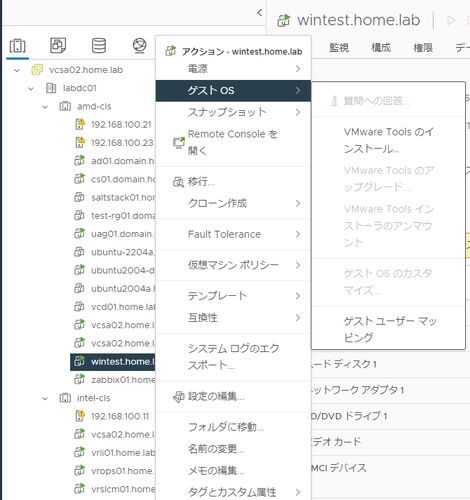Click the VM icon beside saltstack01
The width and height of the screenshot is (470, 500).
[x=79, y=197]
